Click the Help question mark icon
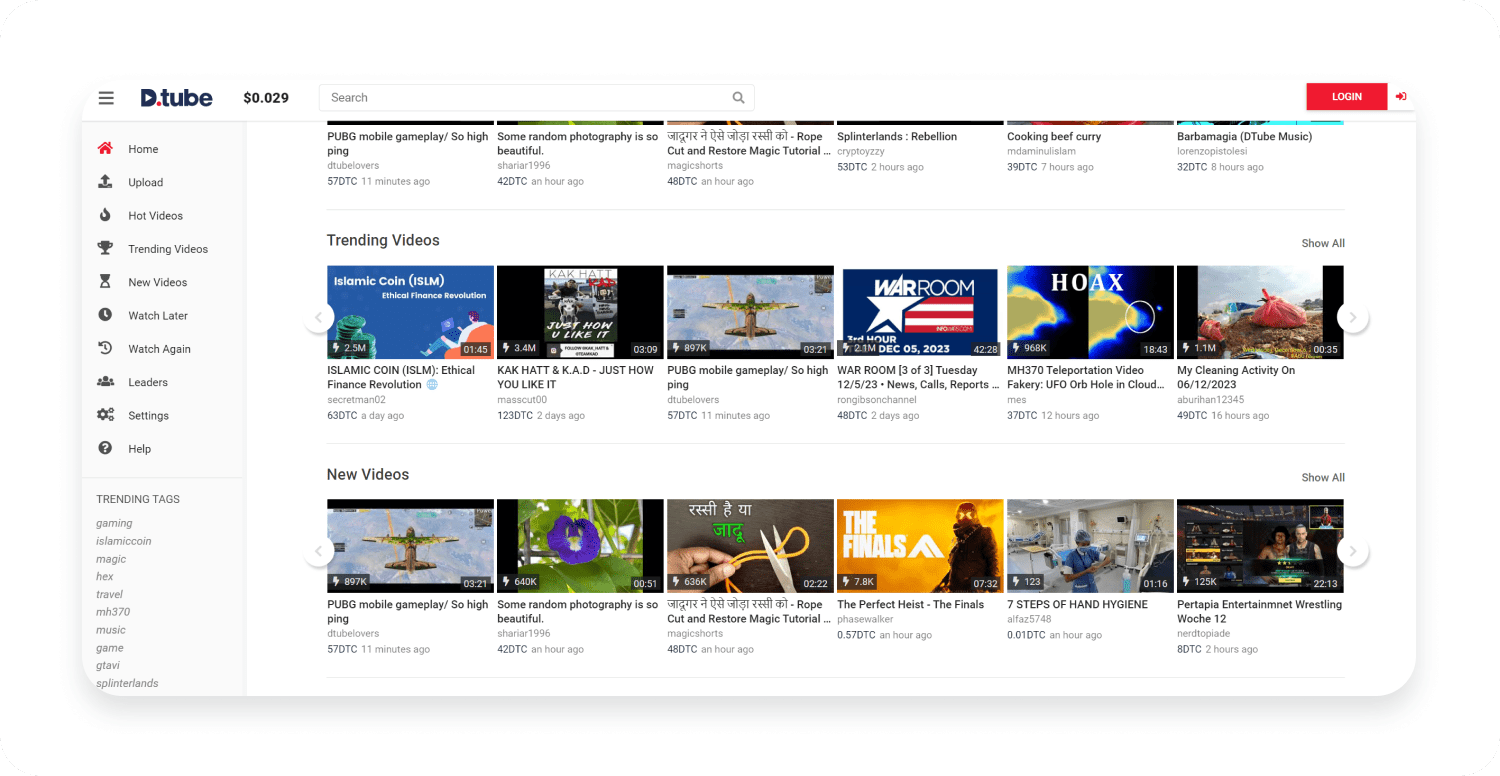The width and height of the screenshot is (1500, 776). click(x=105, y=448)
